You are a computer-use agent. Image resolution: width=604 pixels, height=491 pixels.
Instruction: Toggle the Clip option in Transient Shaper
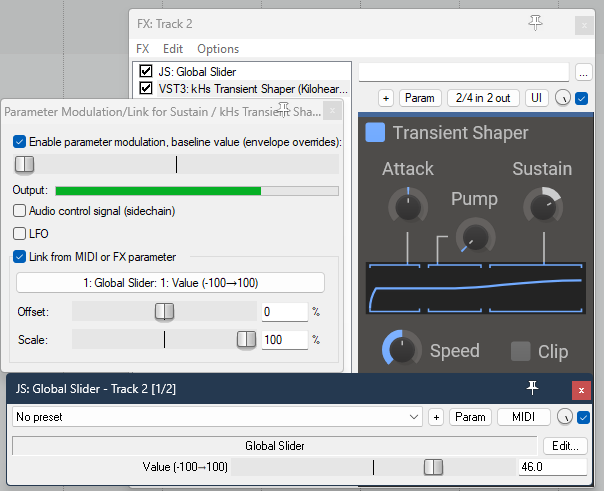pos(521,351)
